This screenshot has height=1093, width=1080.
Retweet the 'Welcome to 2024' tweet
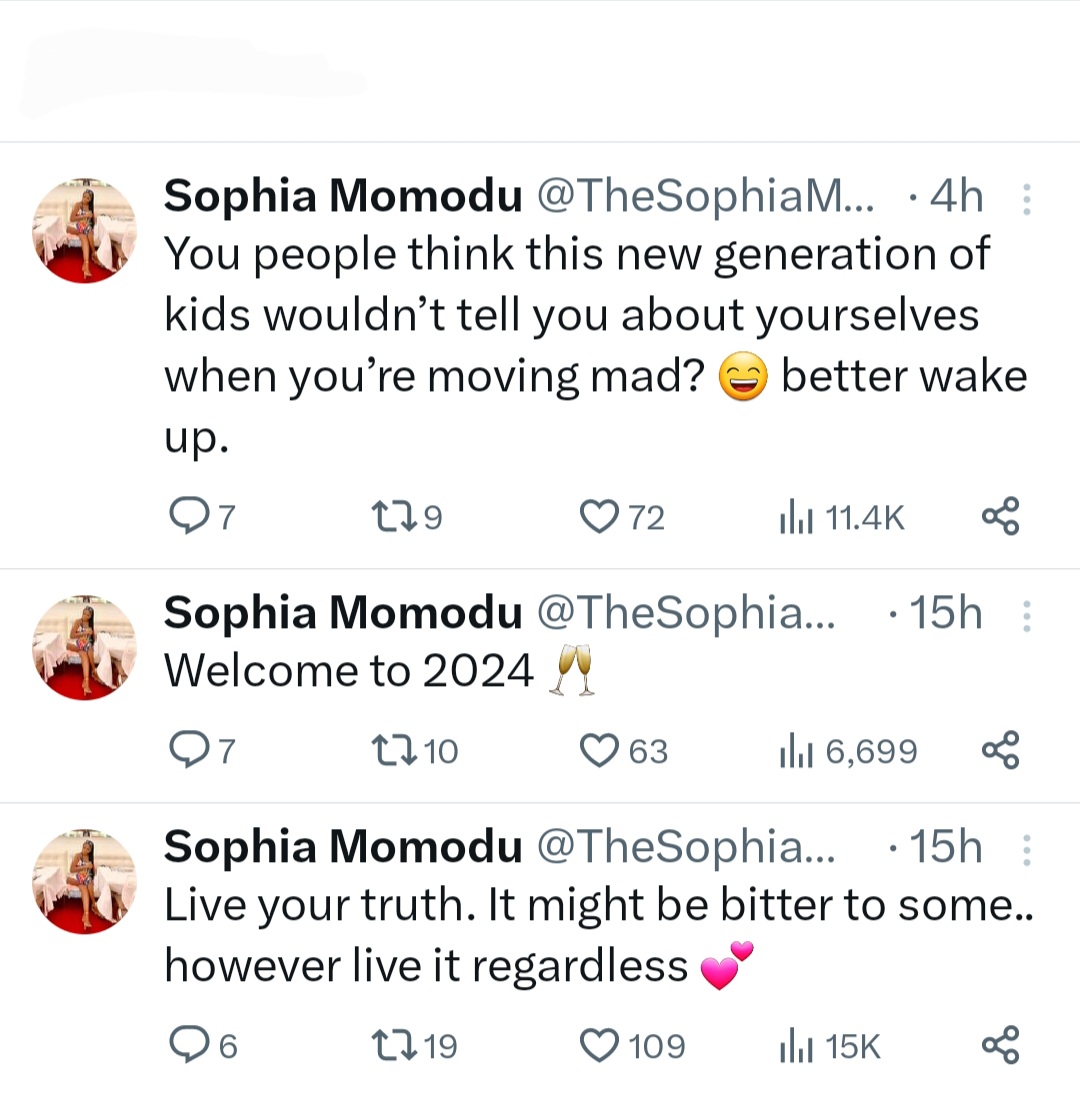coord(388,750)
